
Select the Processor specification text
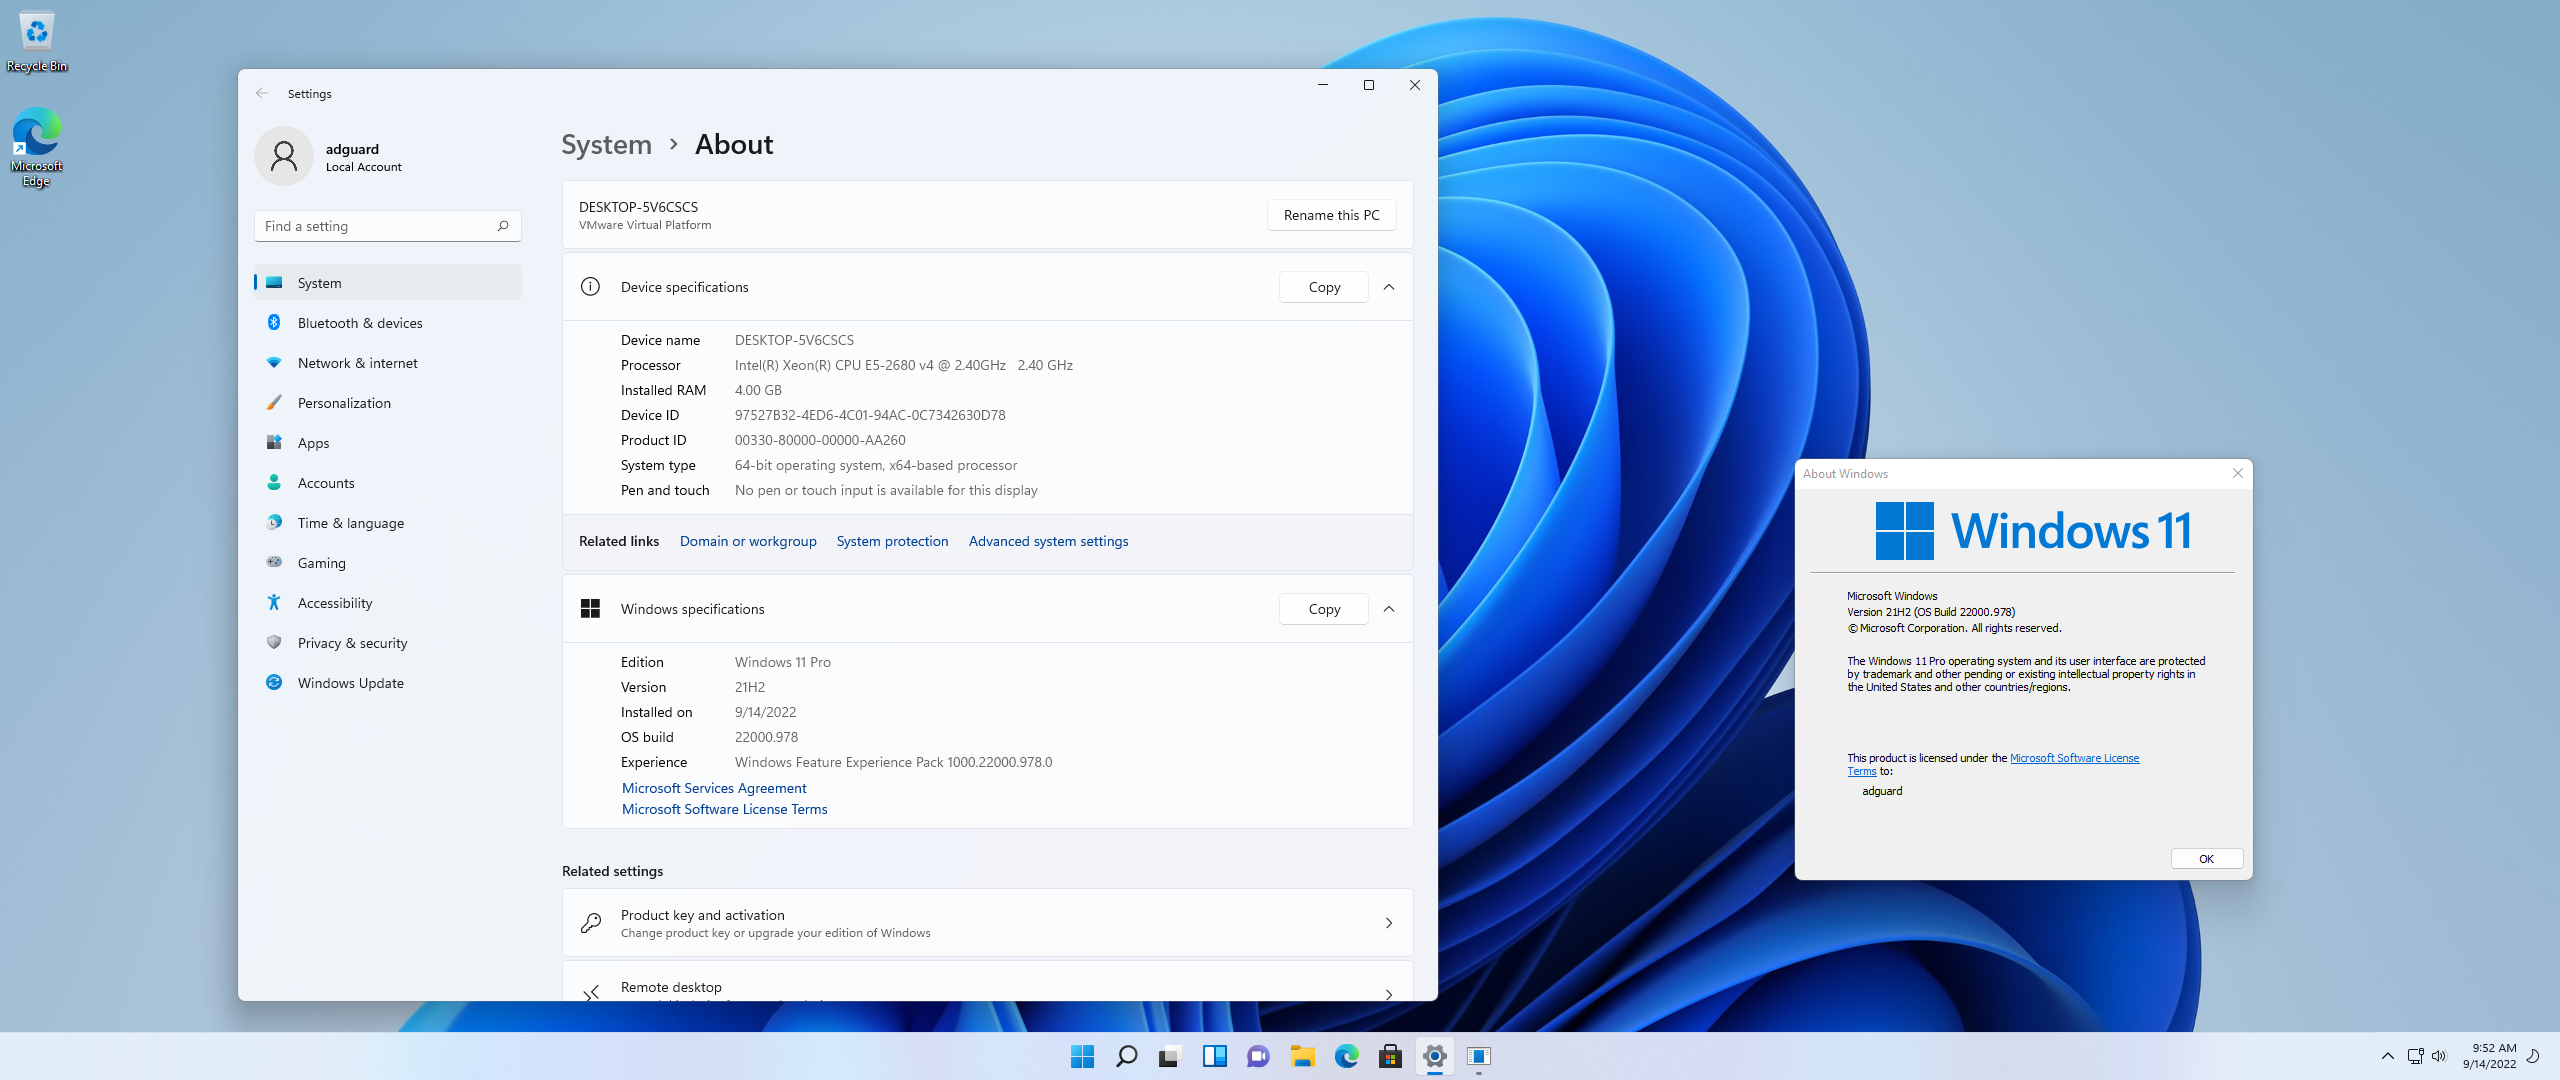click(904, 365)
